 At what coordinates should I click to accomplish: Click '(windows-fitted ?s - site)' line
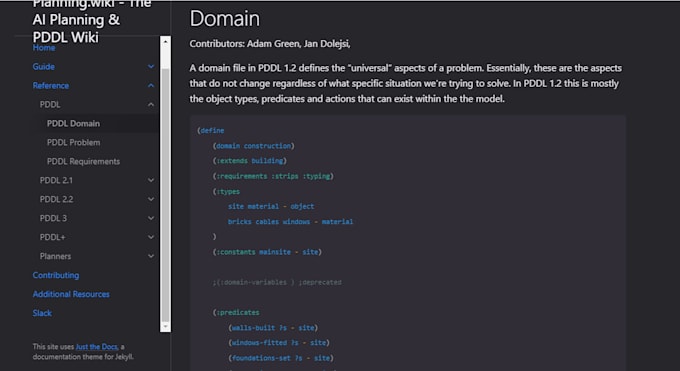(x=279, y=343)
